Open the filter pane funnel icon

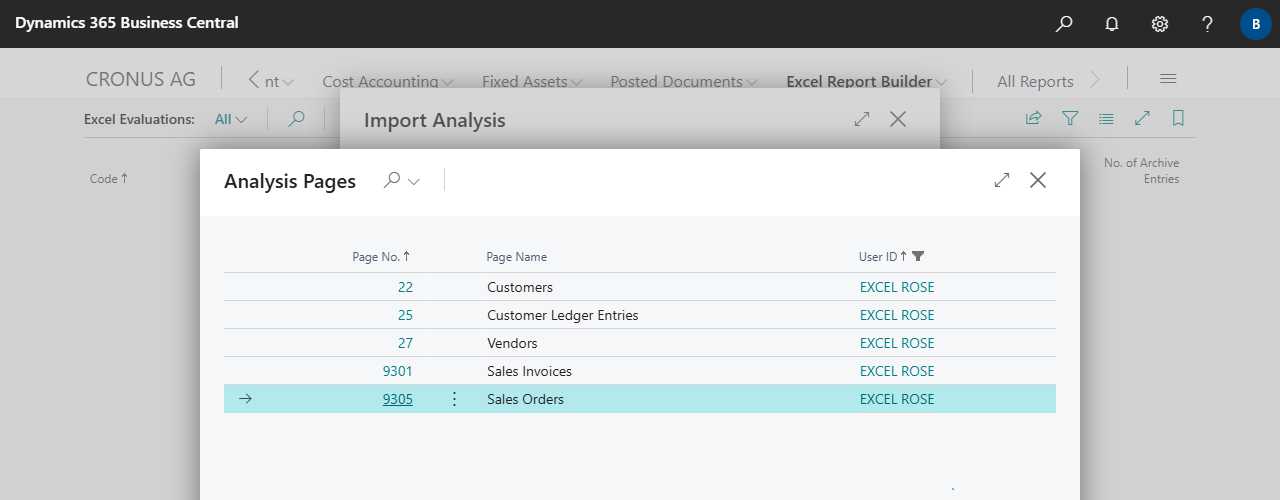(x=1070, y=118)
